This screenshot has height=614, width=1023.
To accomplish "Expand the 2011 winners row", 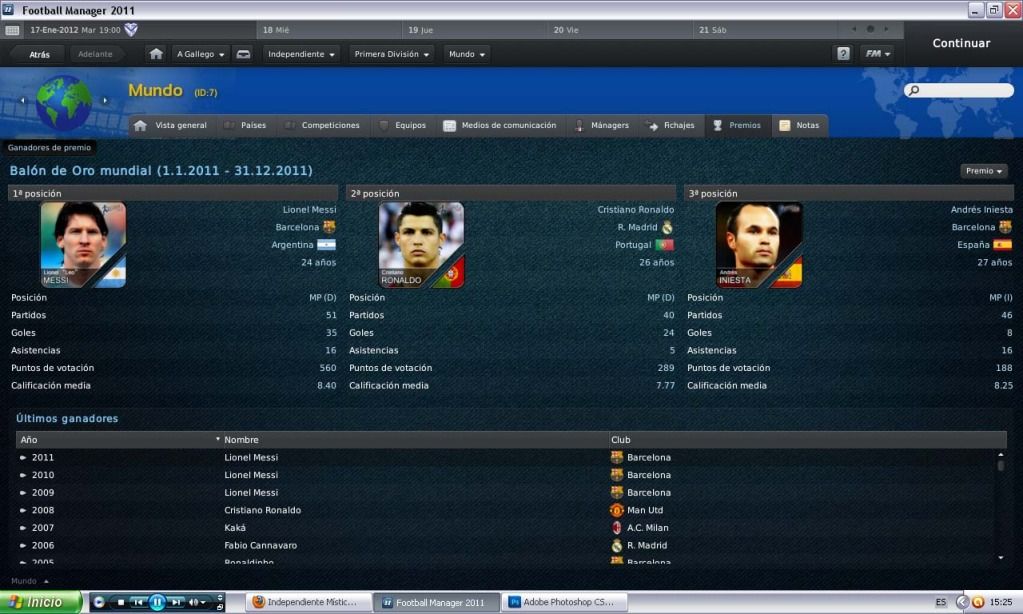I will pos(23,457).
